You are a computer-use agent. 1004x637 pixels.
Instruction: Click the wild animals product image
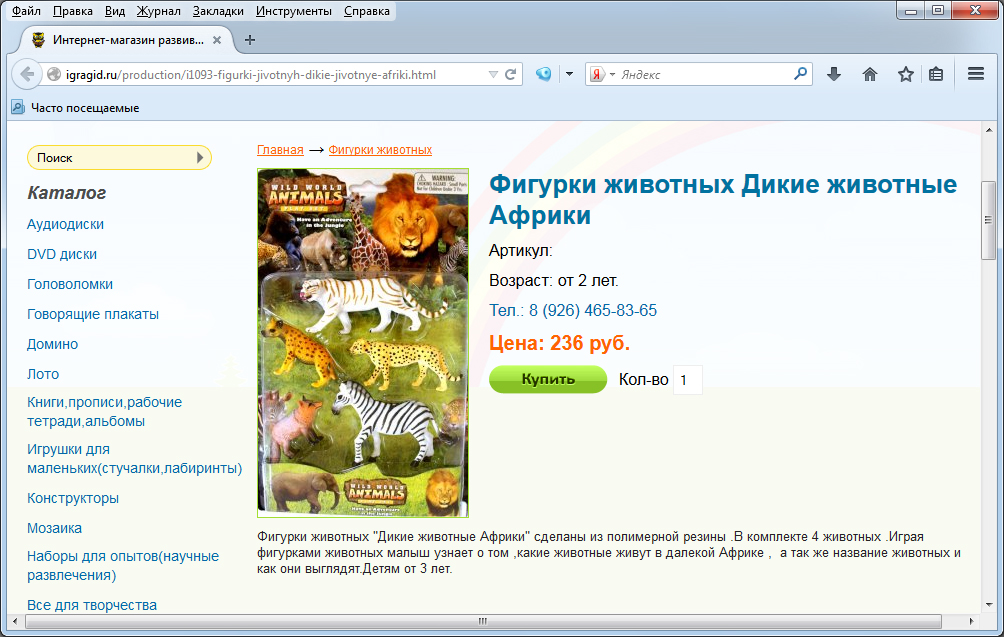363,342
